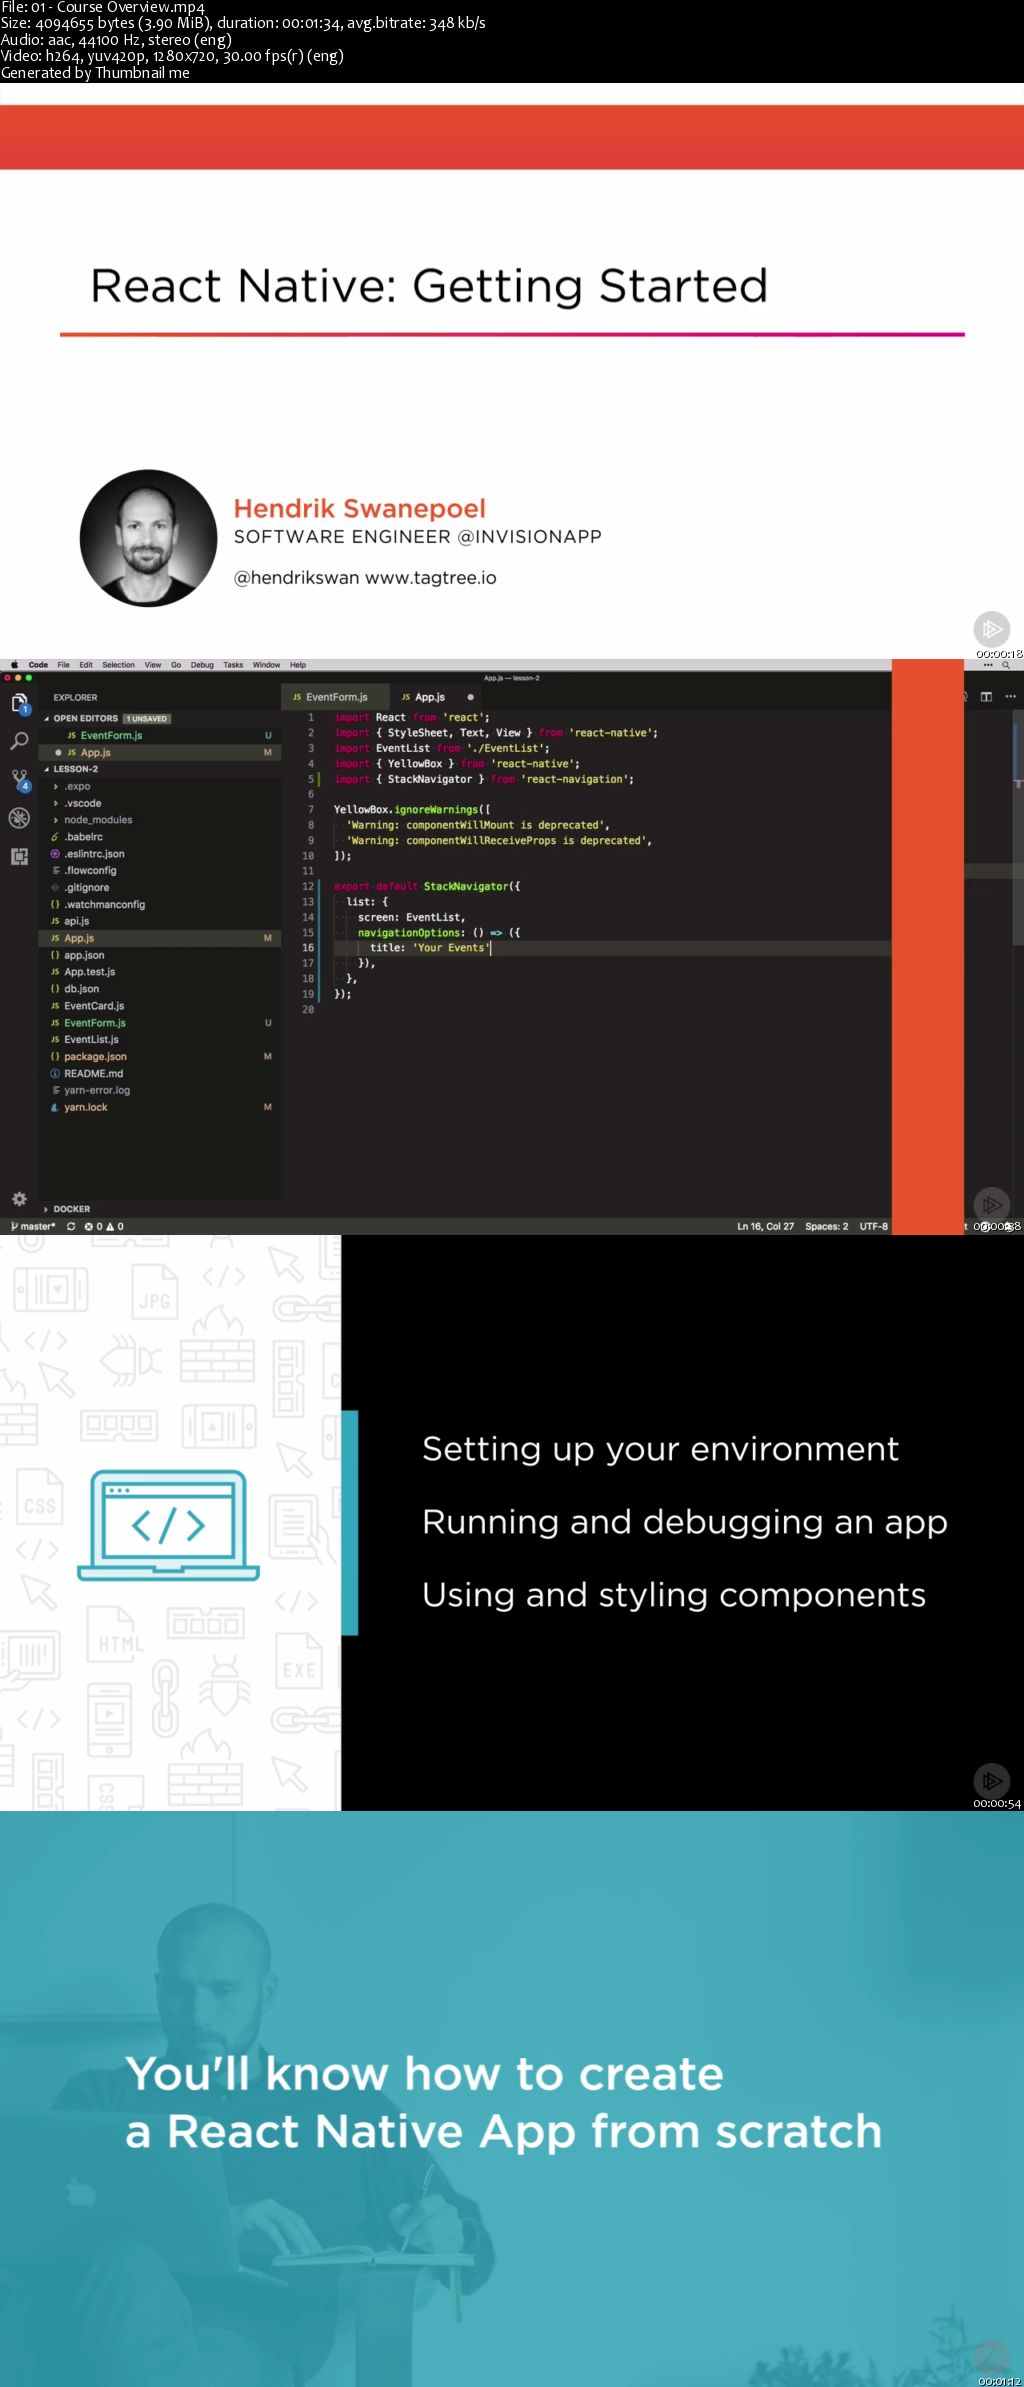Open the Search view in the activity bar
Screen dimensions: 1024x2387
[19, 741]
